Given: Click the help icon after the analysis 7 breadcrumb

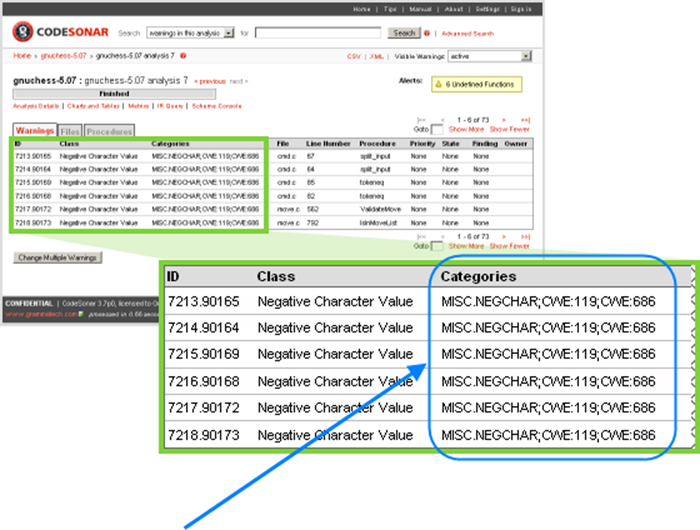Looking at the screenshot, I should (x=183, y=56).
